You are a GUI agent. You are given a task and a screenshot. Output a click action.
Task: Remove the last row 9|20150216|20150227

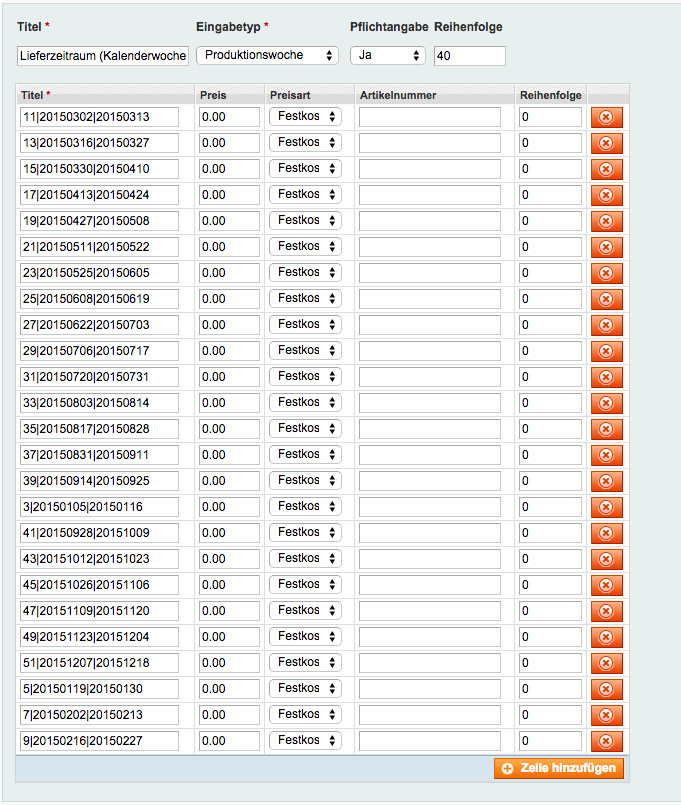coord(606,741)
